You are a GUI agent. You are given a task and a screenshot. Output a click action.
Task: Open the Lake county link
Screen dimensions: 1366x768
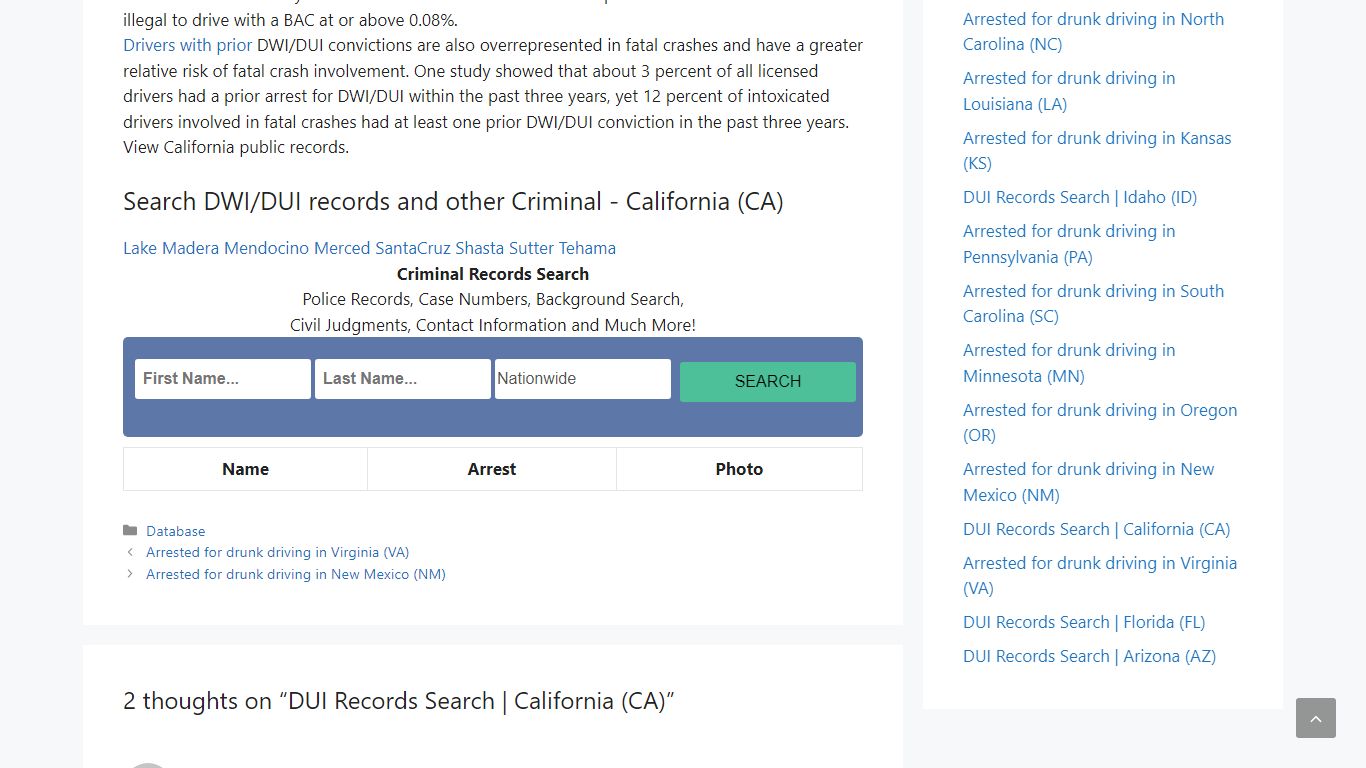140,248
